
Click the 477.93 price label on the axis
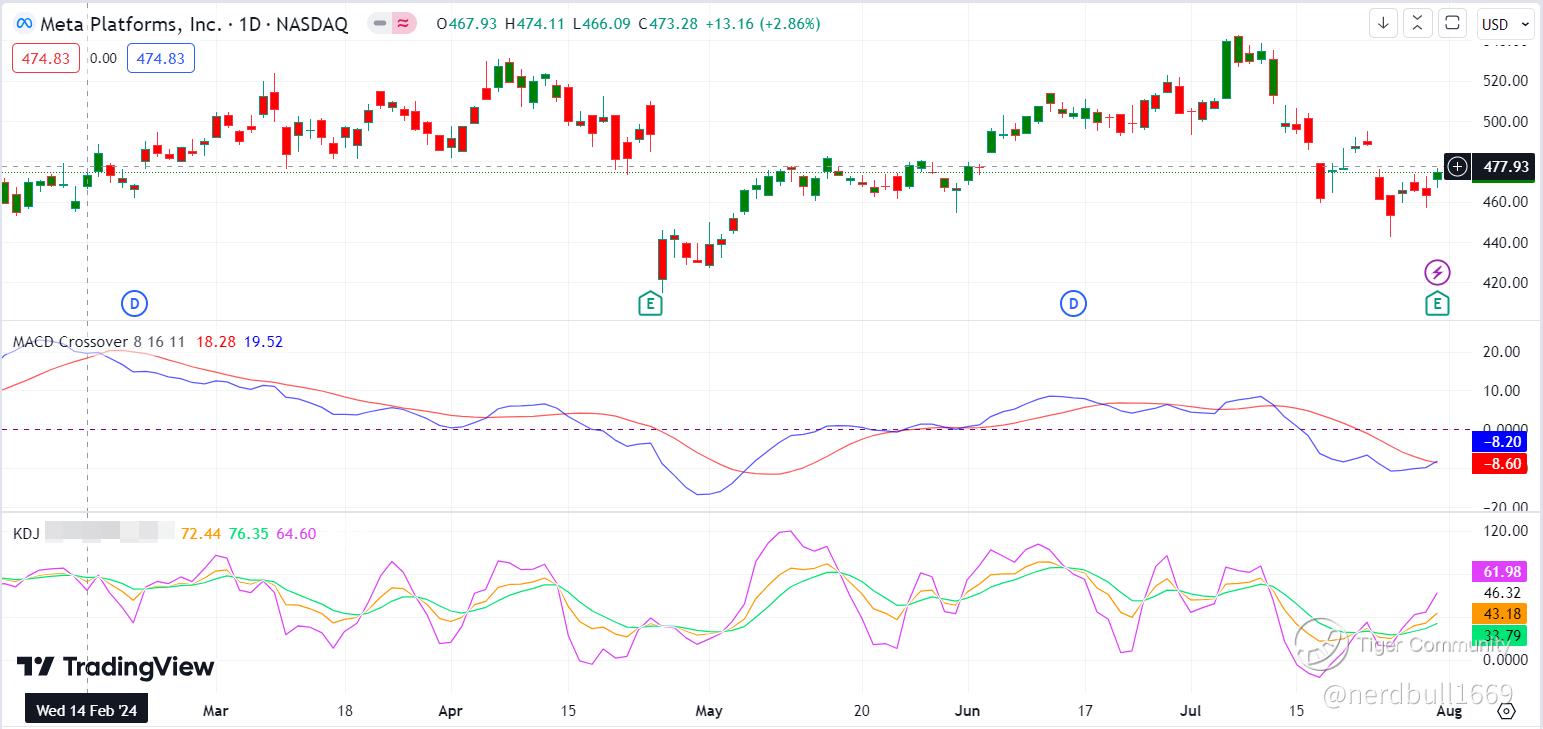pos(1504,167)
